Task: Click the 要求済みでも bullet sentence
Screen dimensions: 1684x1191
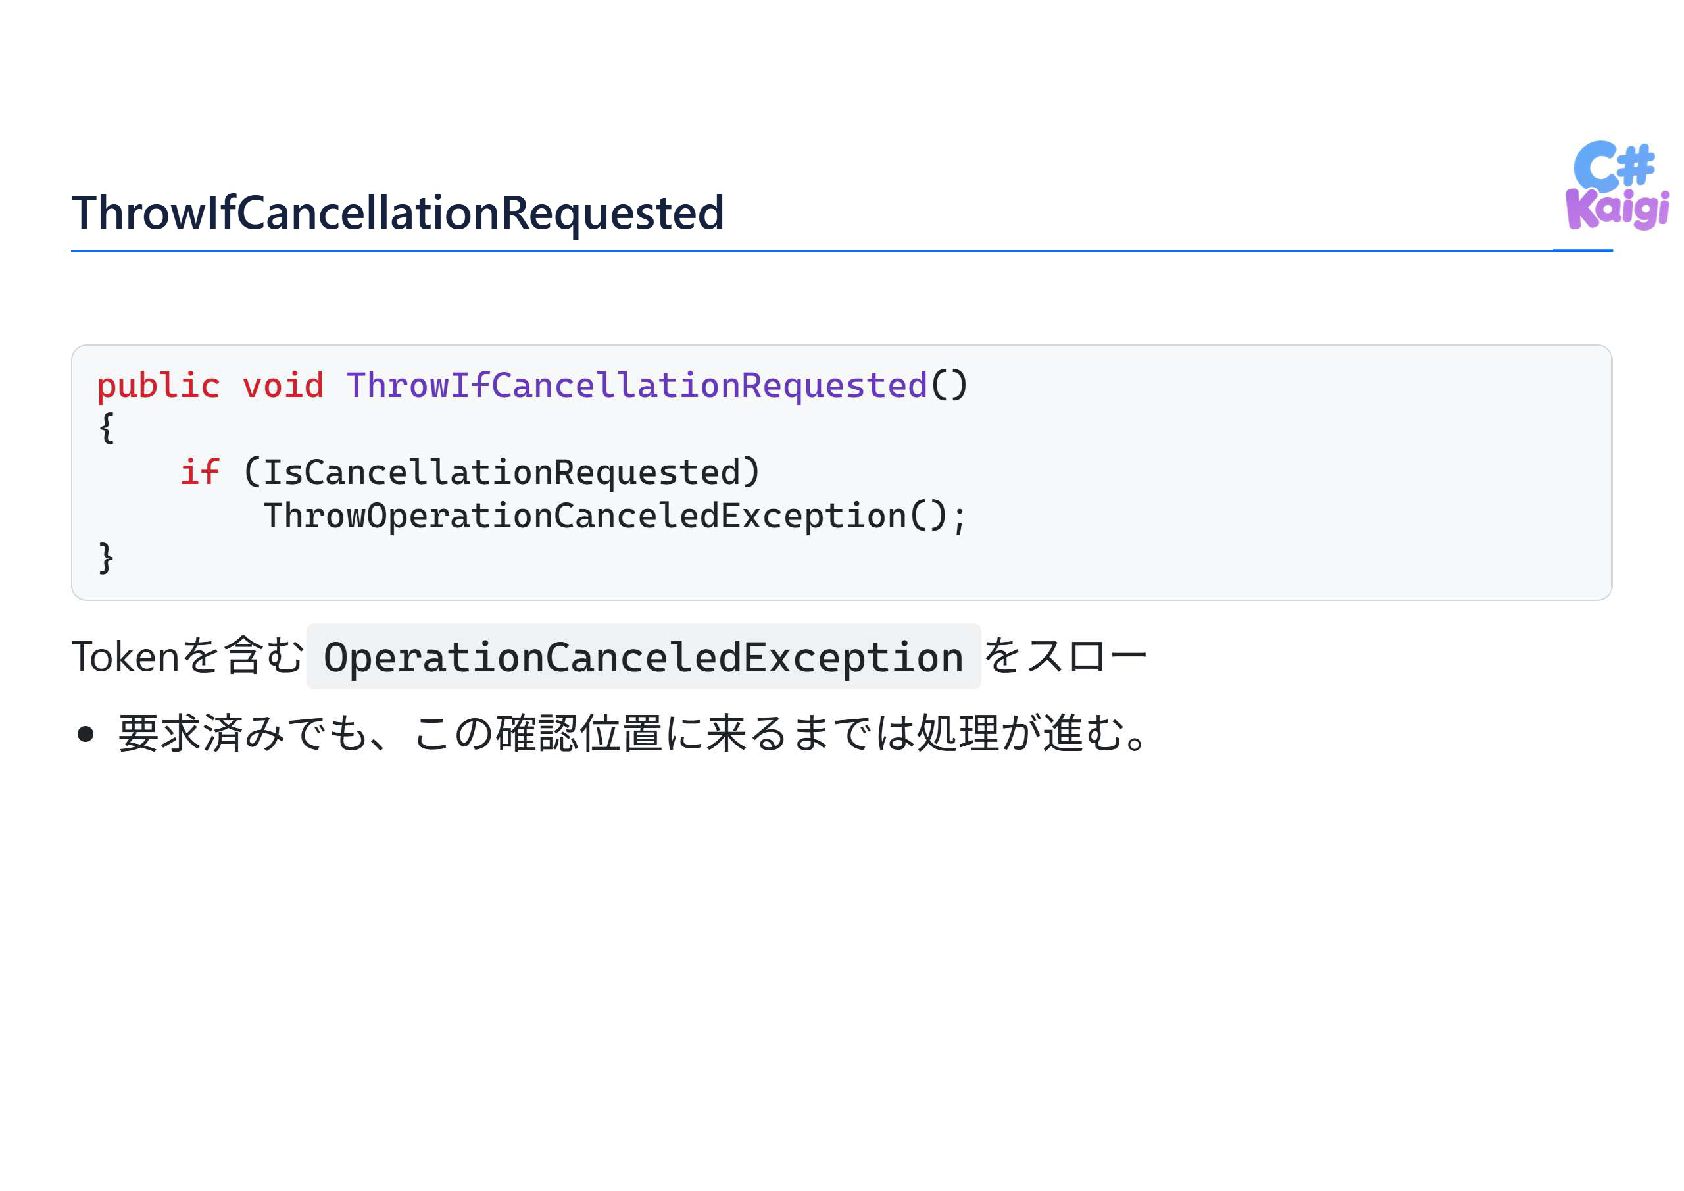Action: pos(634,733)
